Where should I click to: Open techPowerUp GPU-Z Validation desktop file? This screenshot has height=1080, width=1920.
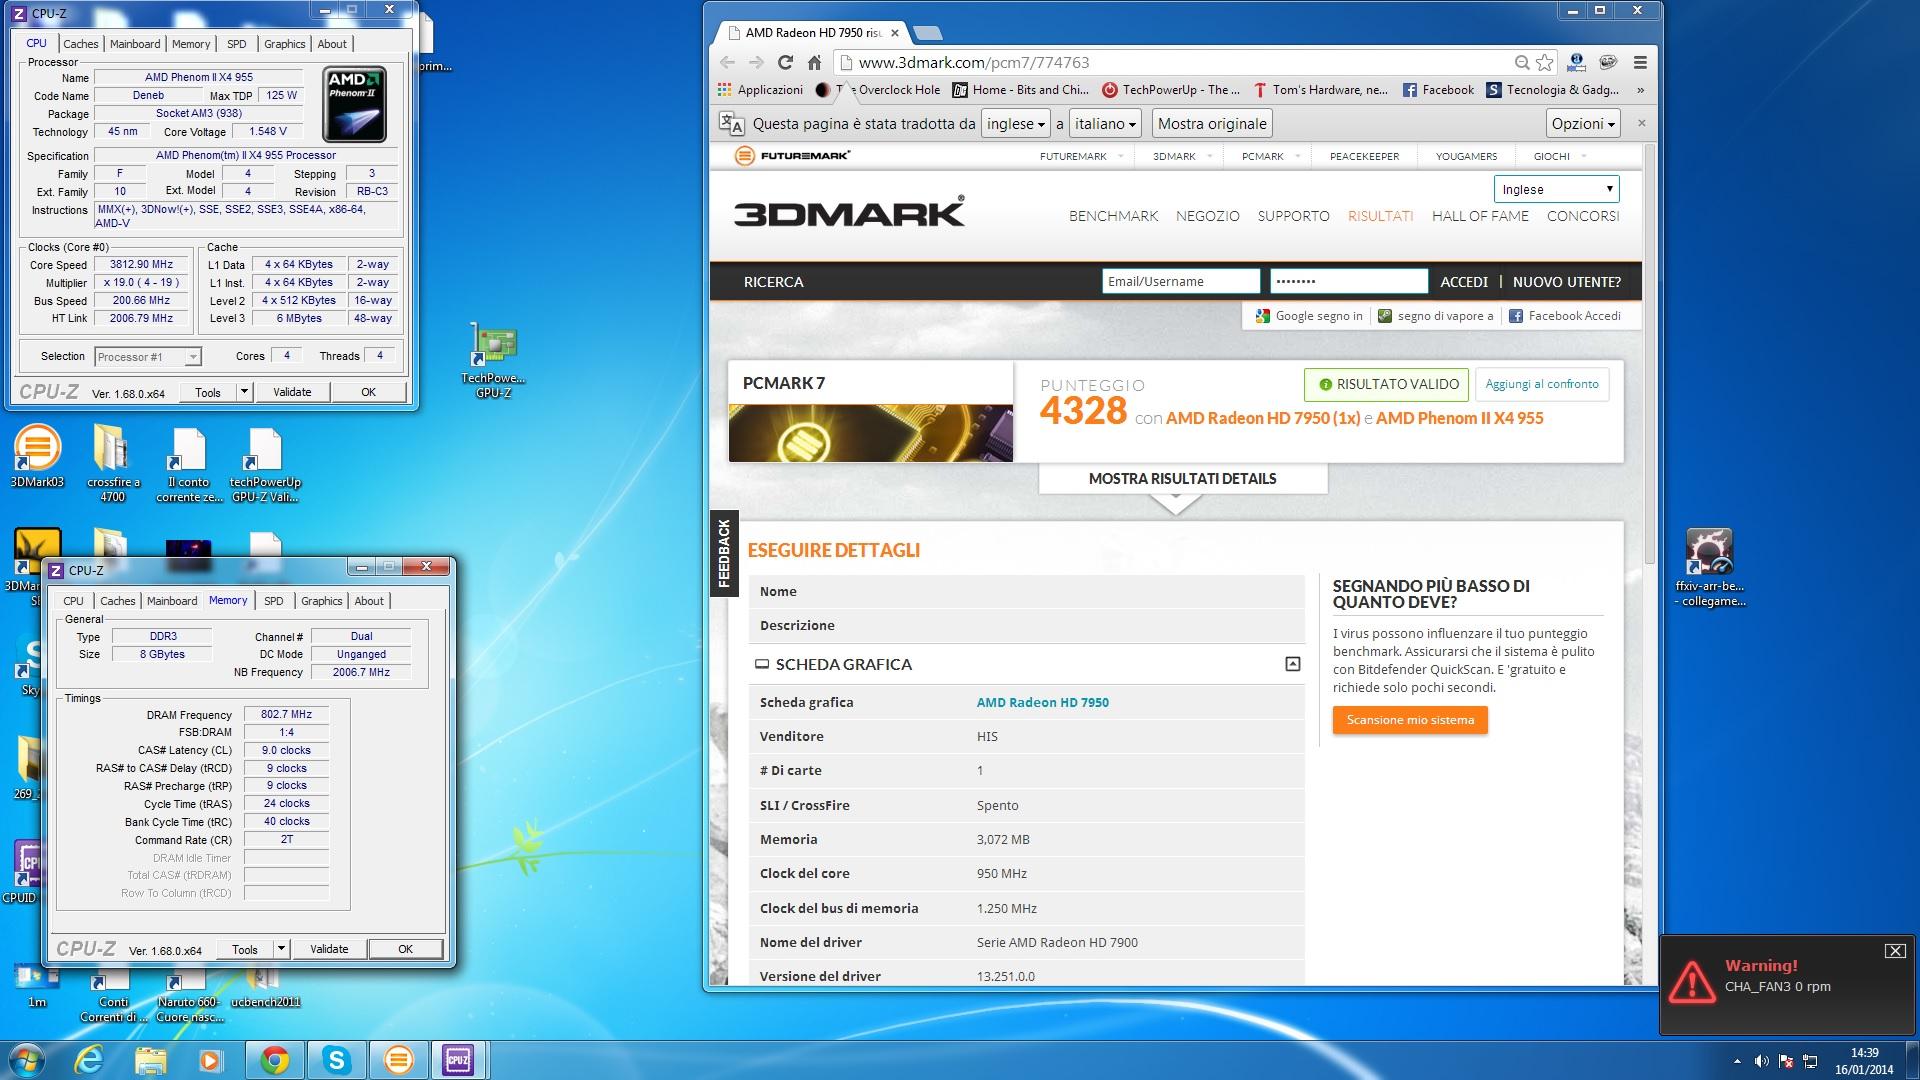tap(265, 464)
